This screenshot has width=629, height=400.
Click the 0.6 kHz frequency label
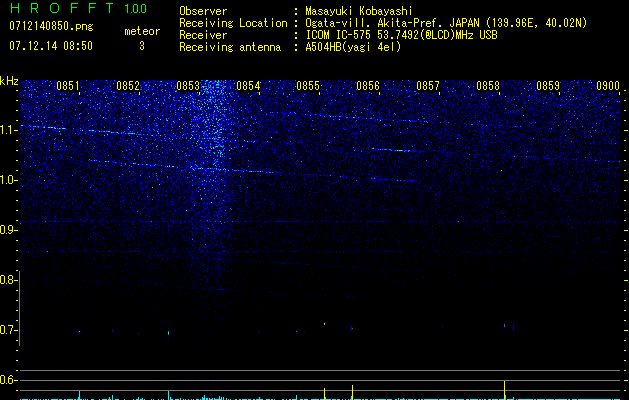8,380
